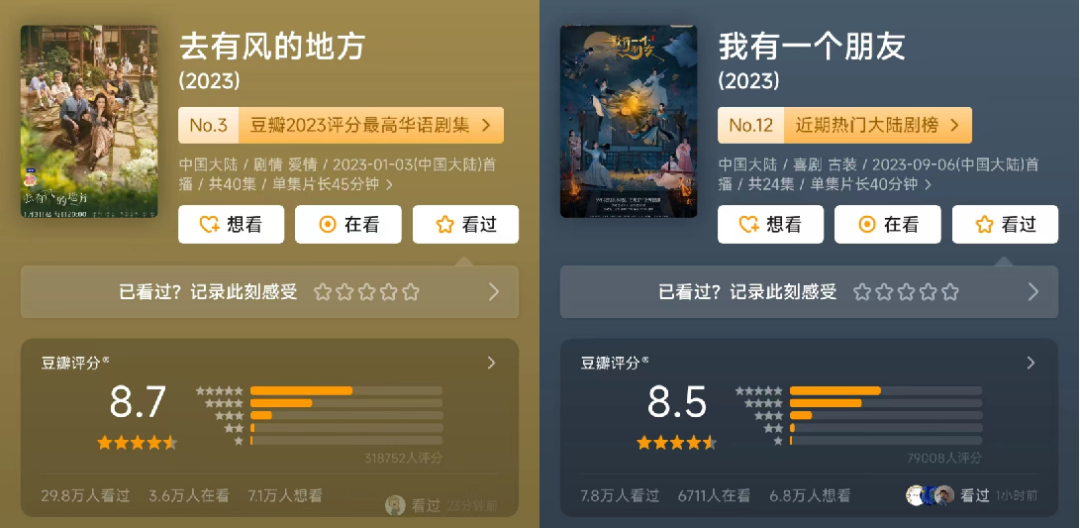1080x528 pixels.
Task: Click the heart icon on right 想看 button
Action: point(749,224)
